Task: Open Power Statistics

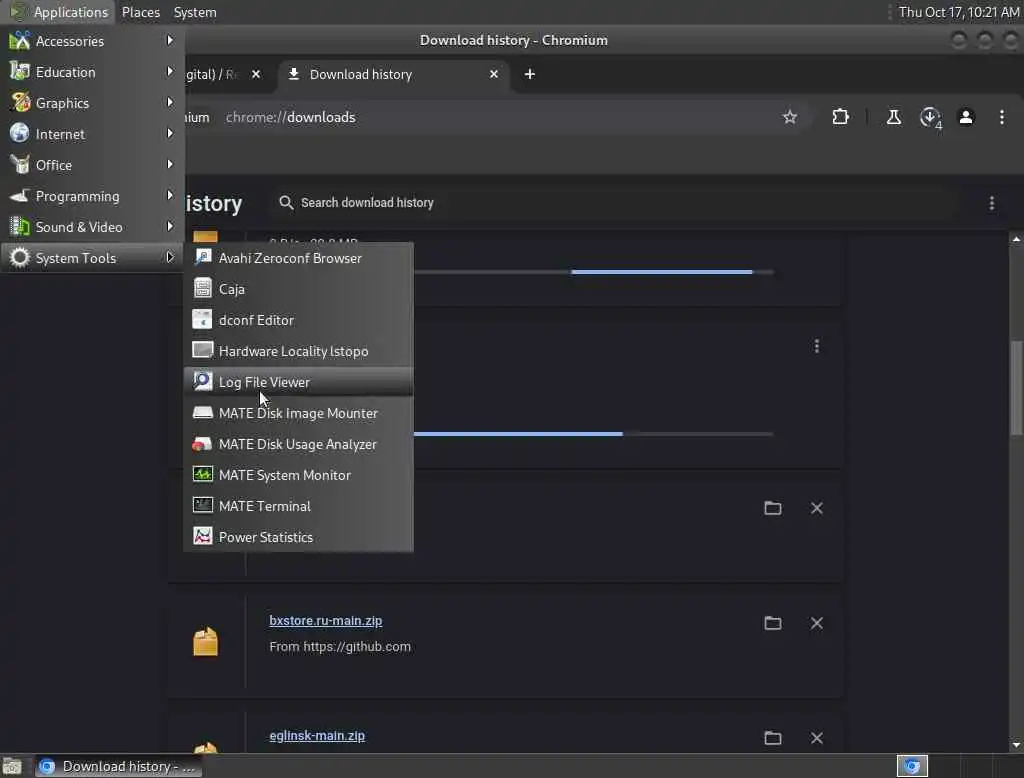Action: (x=298, y=537)
